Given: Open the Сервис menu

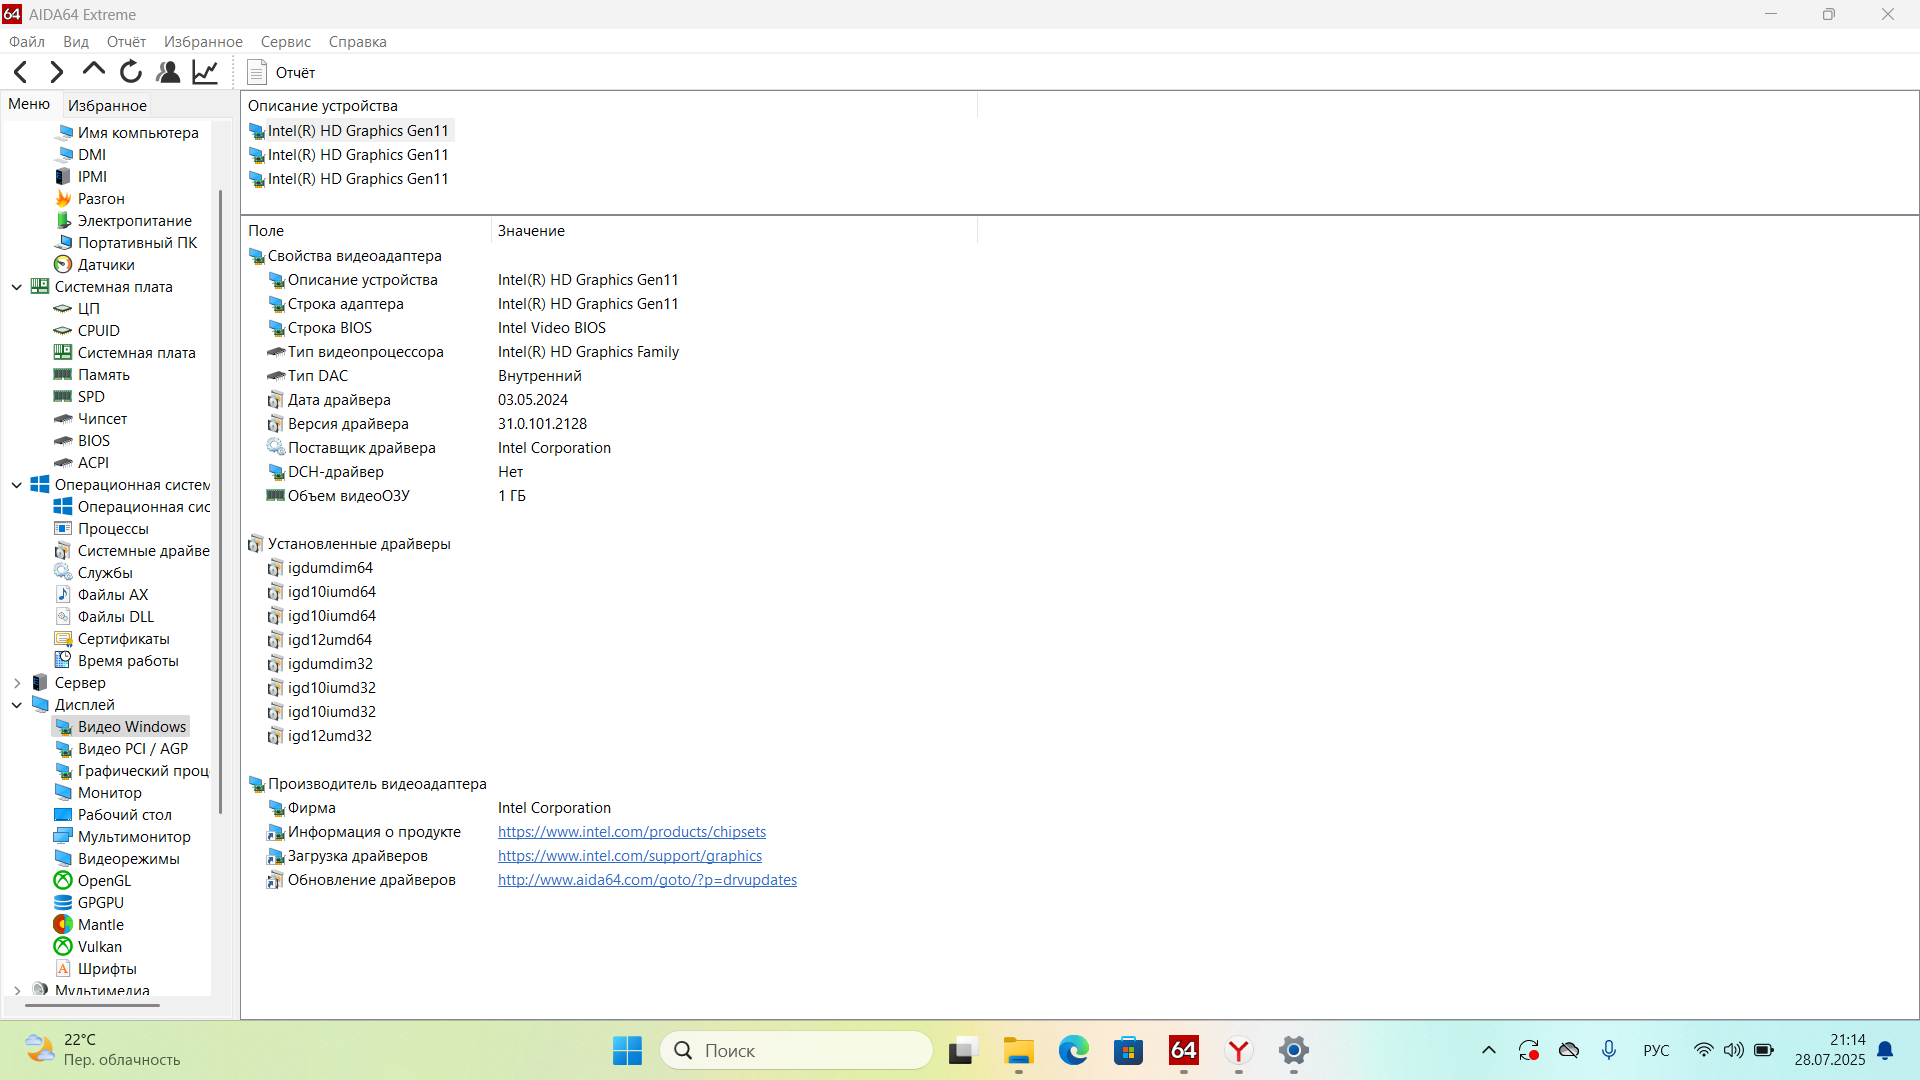Looking at the screenshot, I should tap(285, 42).
